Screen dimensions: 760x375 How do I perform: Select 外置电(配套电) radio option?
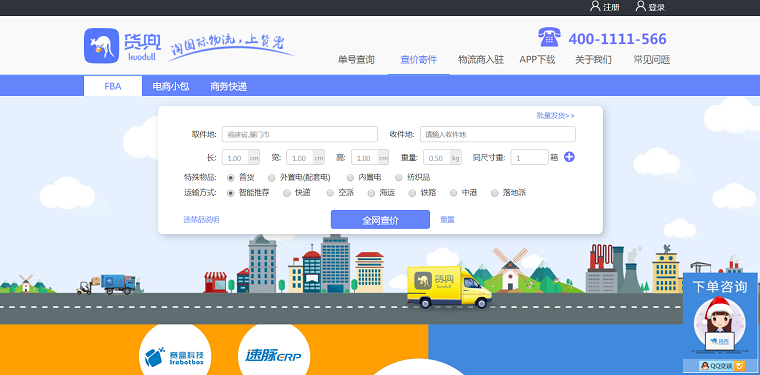tap(271, 177)
